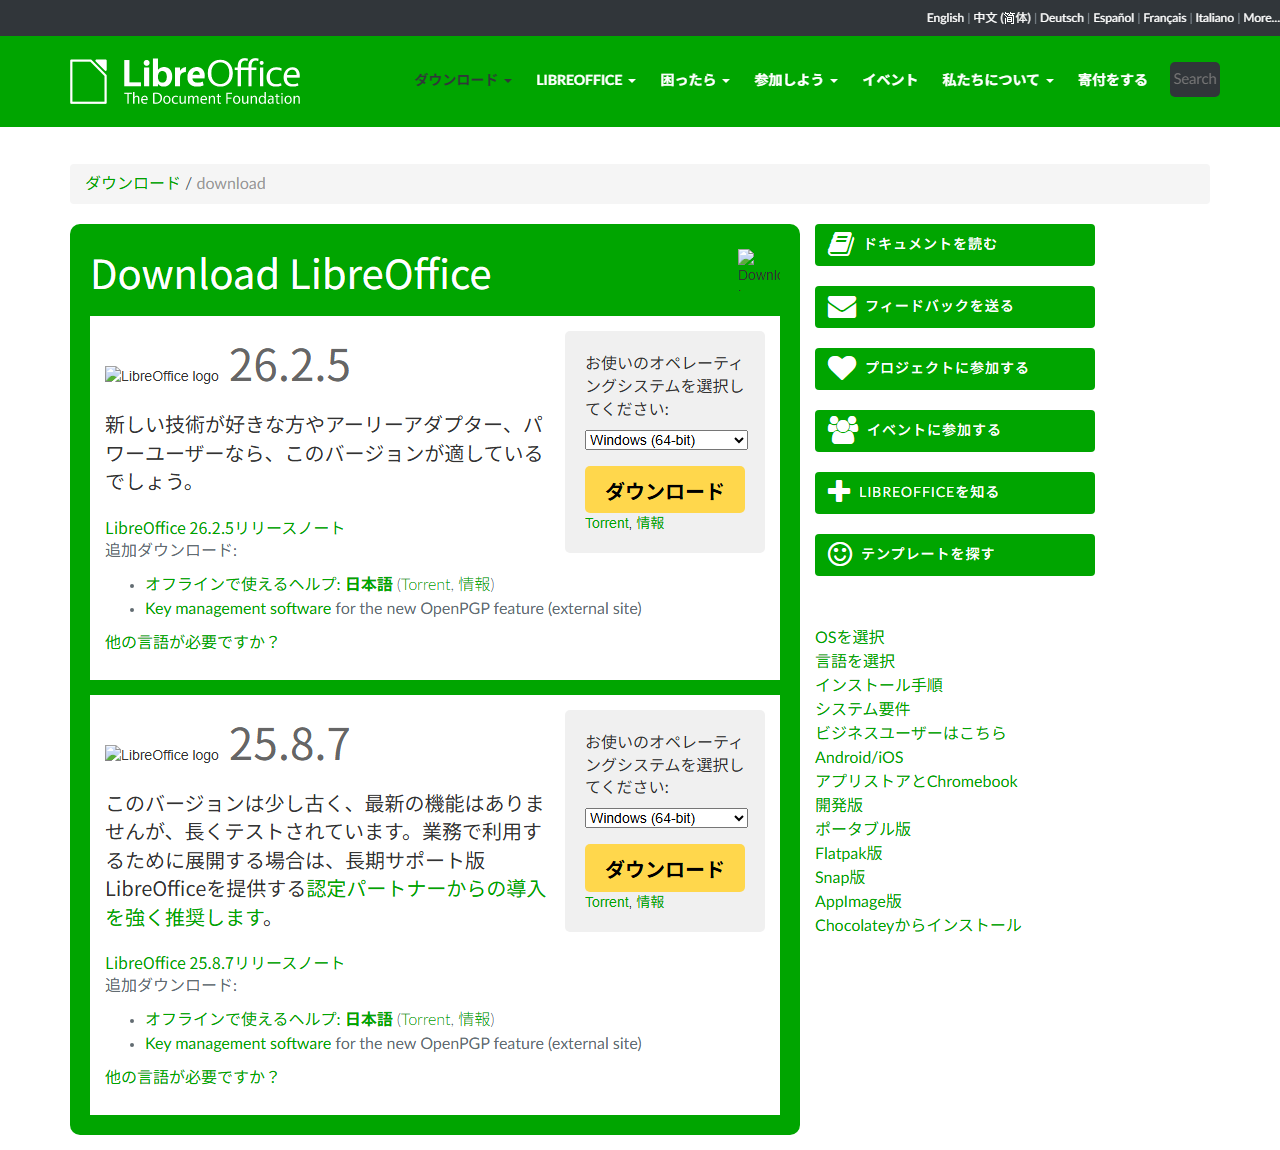The width and height of the screenshot is (1280, 1150).
Task: Click Torrent link under the 26.2.5 download button
Action: click(x=607, y=523)
